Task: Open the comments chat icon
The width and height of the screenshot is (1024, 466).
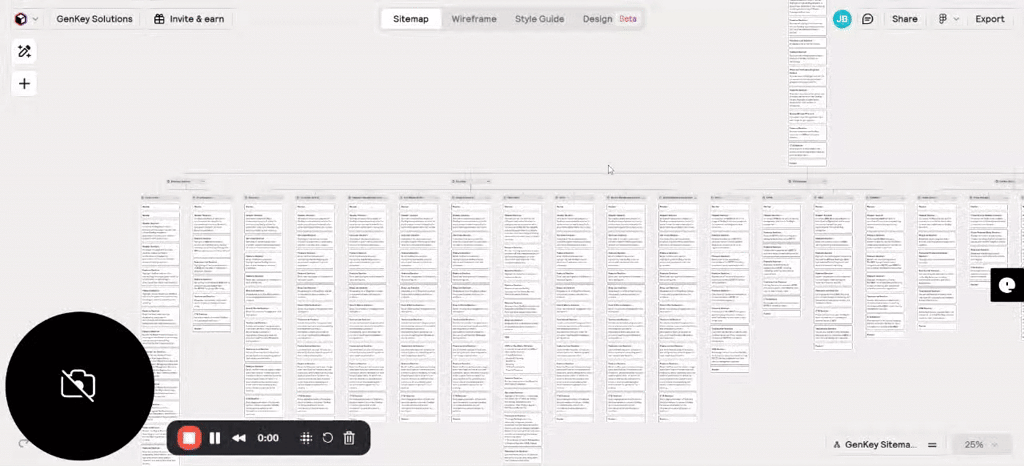Action: coord(868,19)
